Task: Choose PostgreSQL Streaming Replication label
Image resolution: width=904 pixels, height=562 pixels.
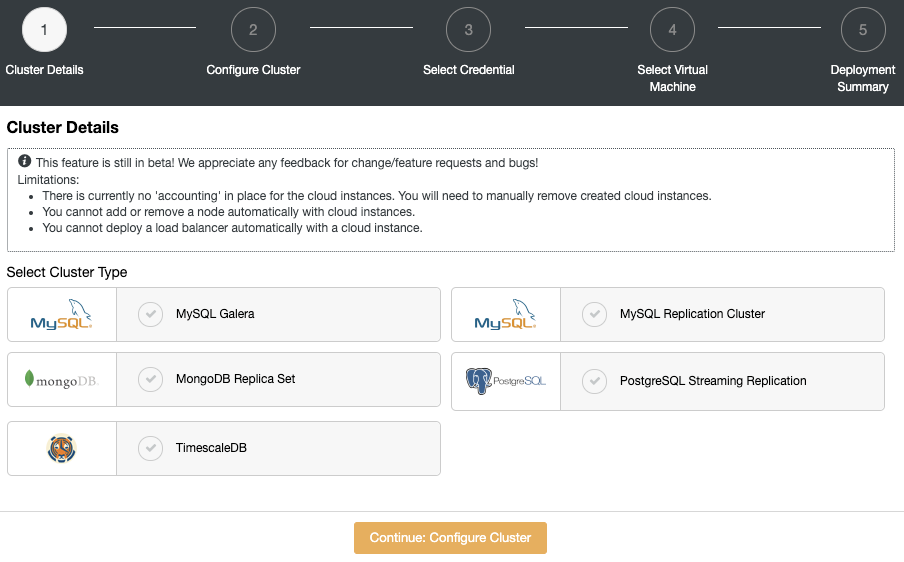Action: click(x=713, y=381)
